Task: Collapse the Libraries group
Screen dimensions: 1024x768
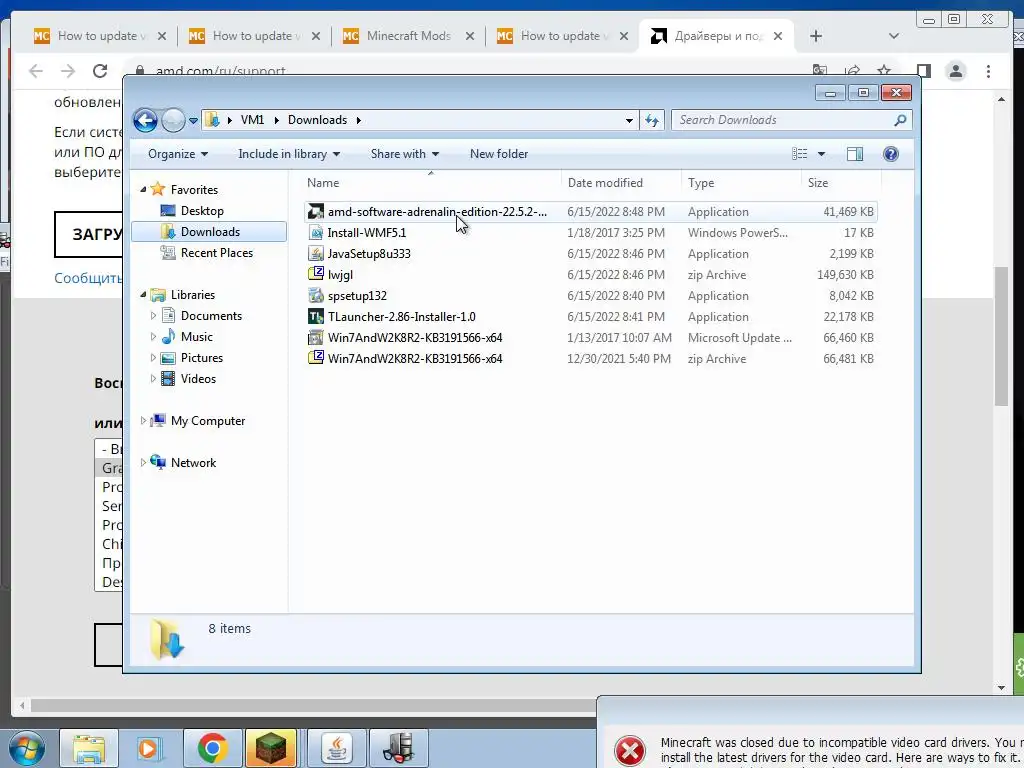Action: [x=143, y=295]
